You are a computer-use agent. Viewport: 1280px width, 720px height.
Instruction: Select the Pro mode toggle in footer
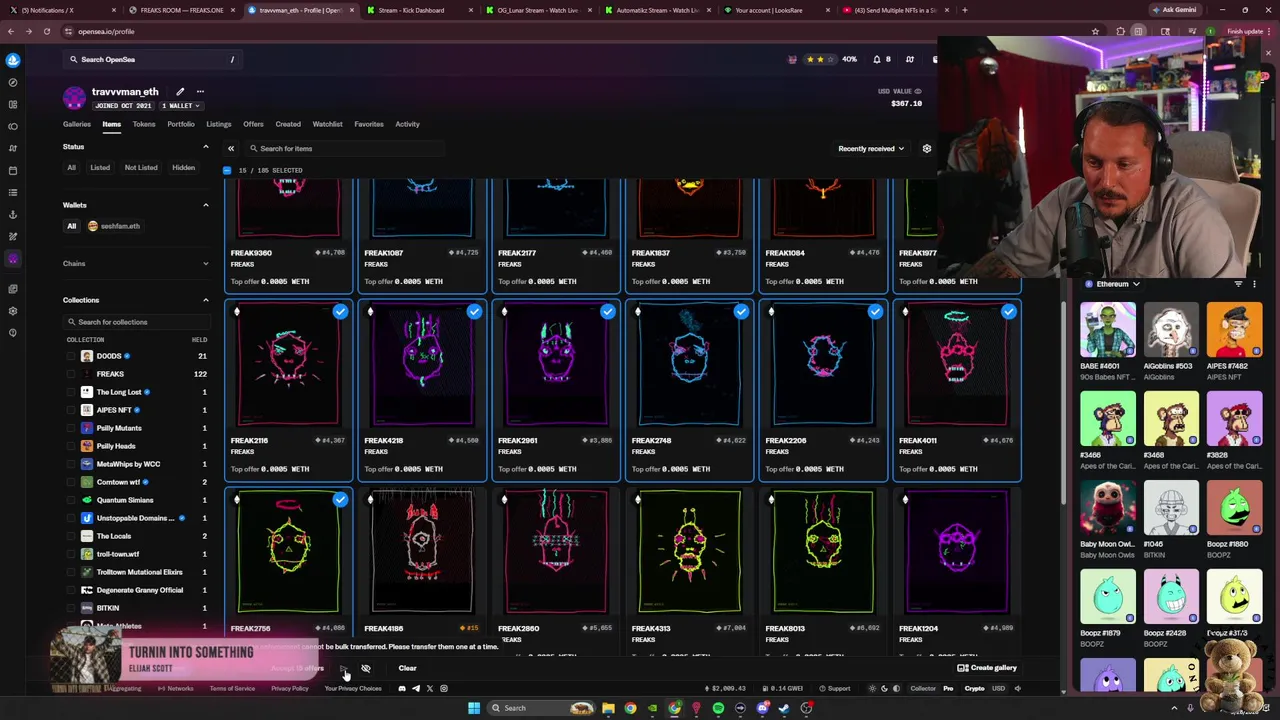[948, 688]
